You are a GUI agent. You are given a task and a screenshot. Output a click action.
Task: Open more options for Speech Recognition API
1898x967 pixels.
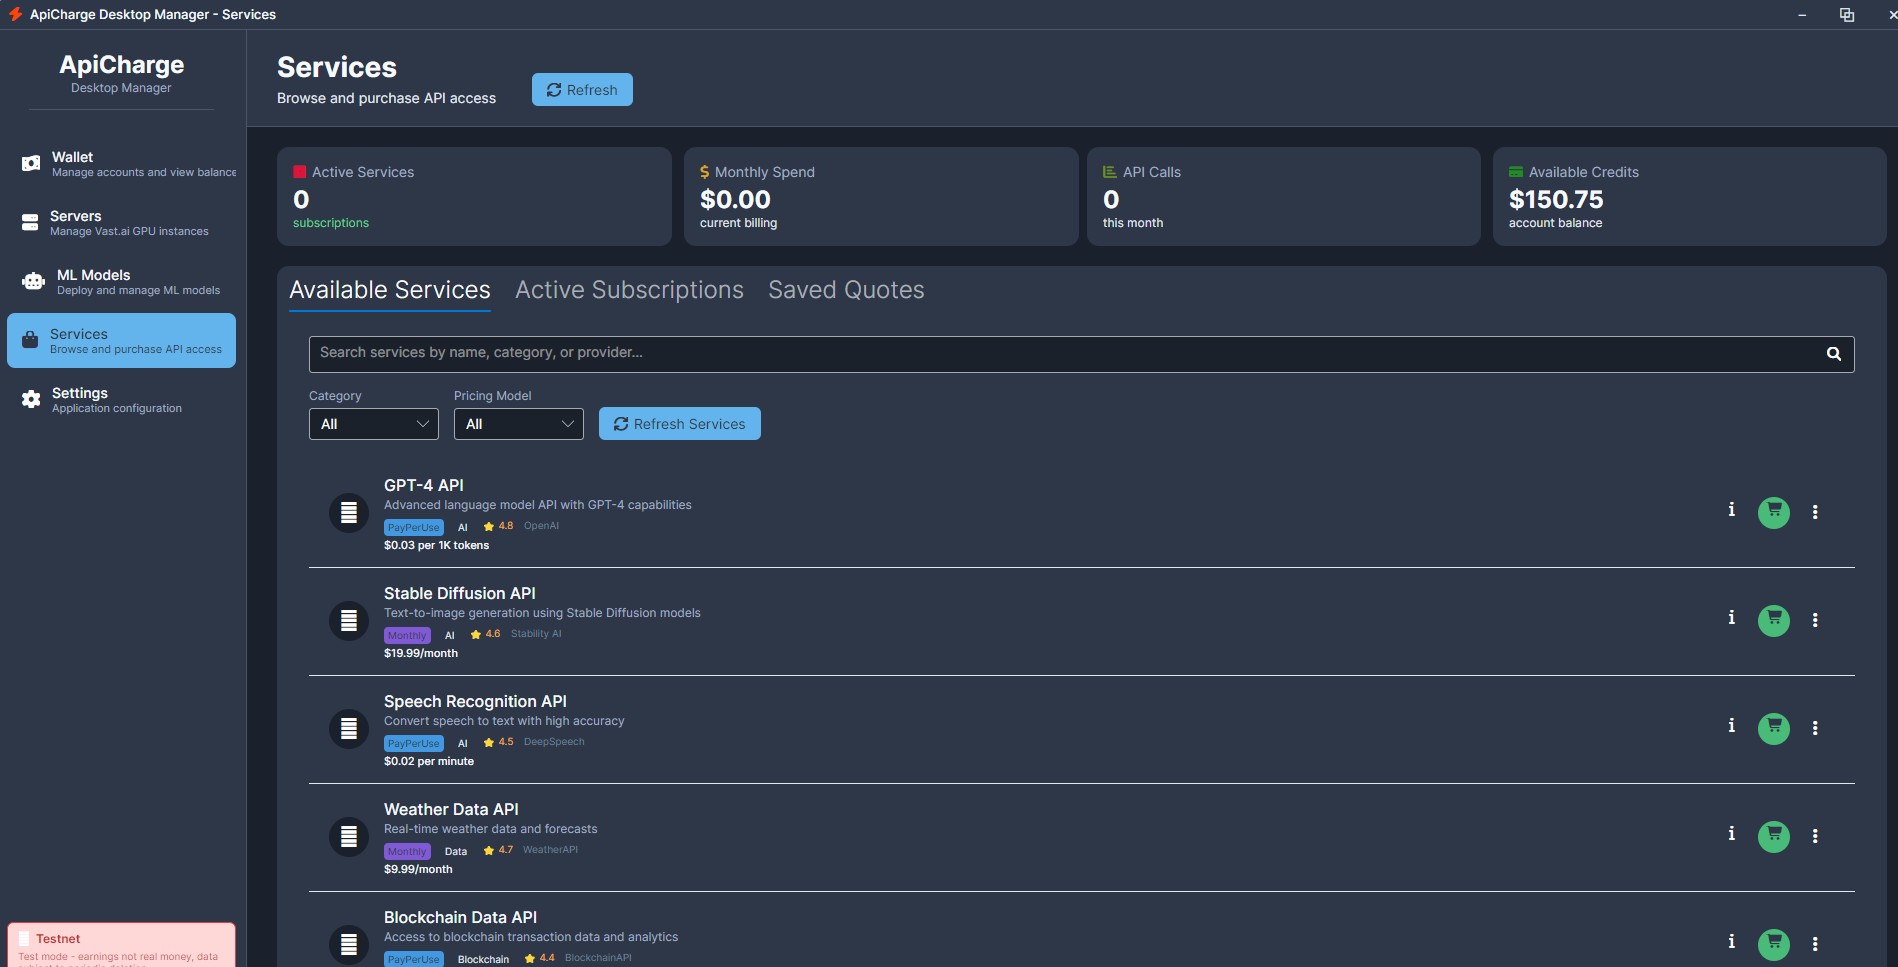click(1814, 728)
